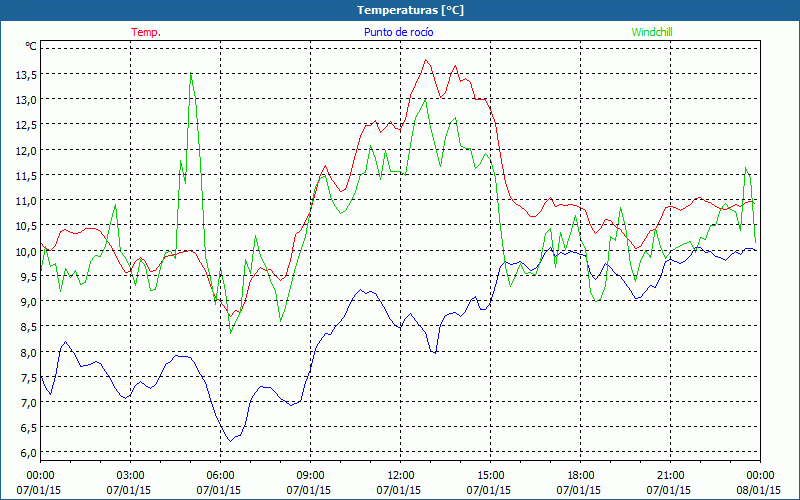Click the blue dew point lowest dip

230,440
